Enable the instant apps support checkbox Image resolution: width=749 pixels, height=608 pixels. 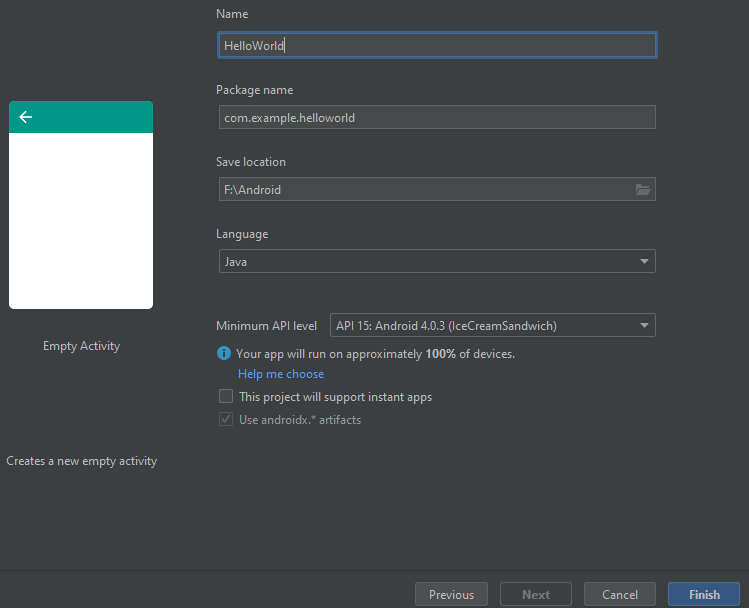pos(225,397)
